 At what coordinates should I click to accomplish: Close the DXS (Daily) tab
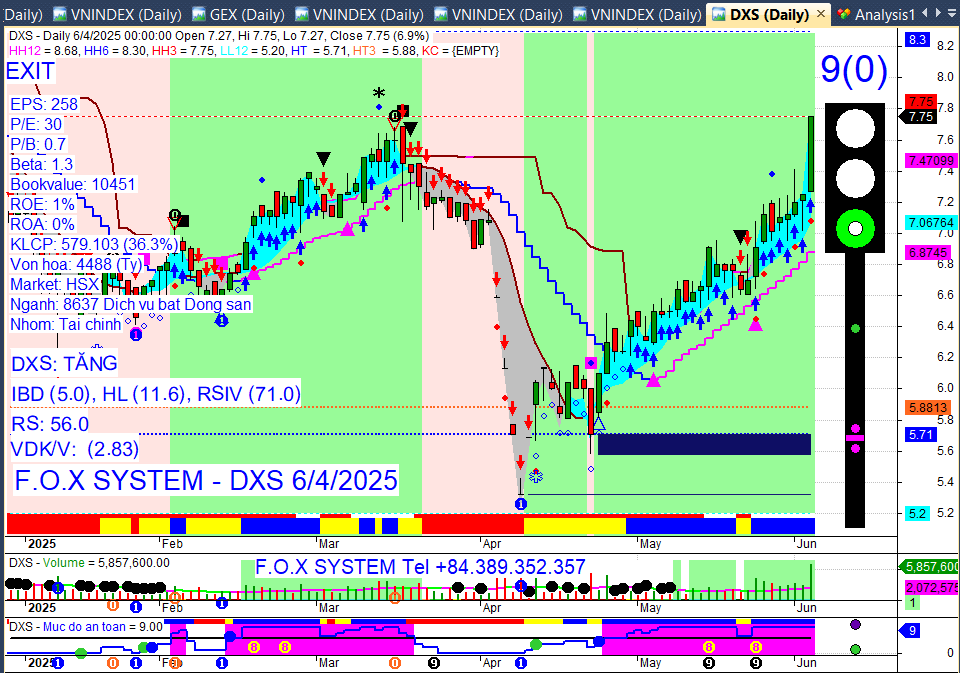coord(820,13)
